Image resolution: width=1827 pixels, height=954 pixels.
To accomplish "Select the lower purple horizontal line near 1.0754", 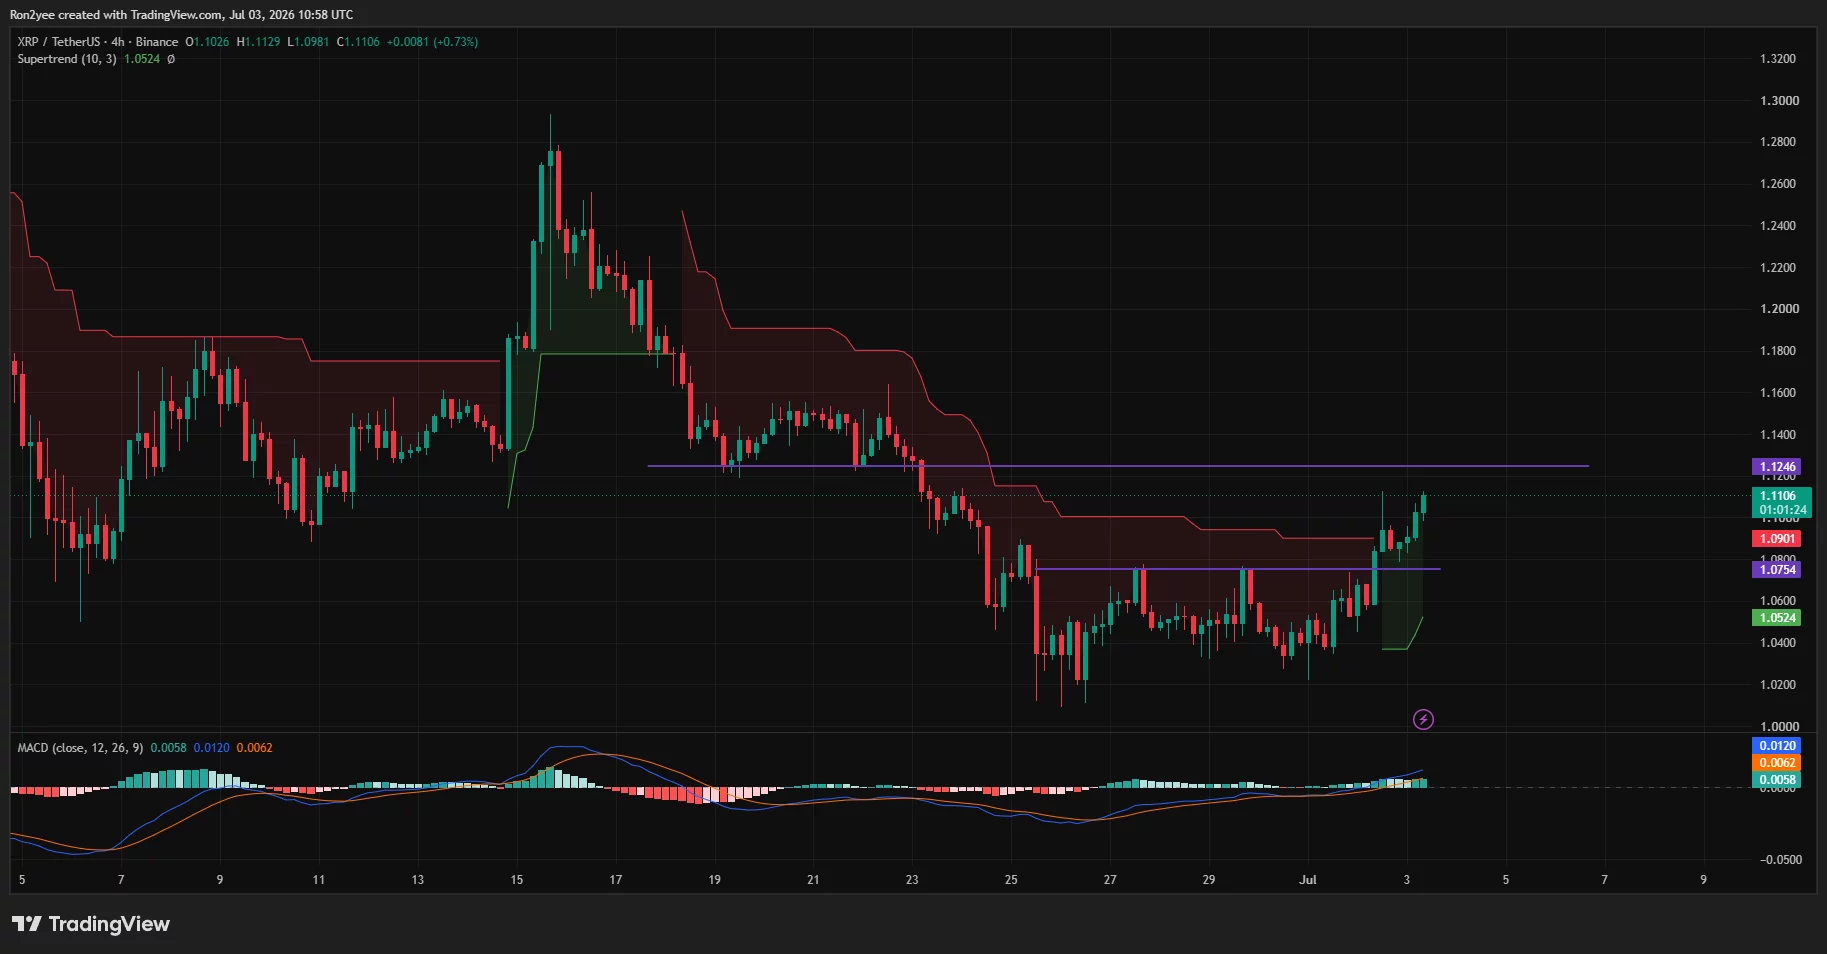I will [x=1238, y=569].
